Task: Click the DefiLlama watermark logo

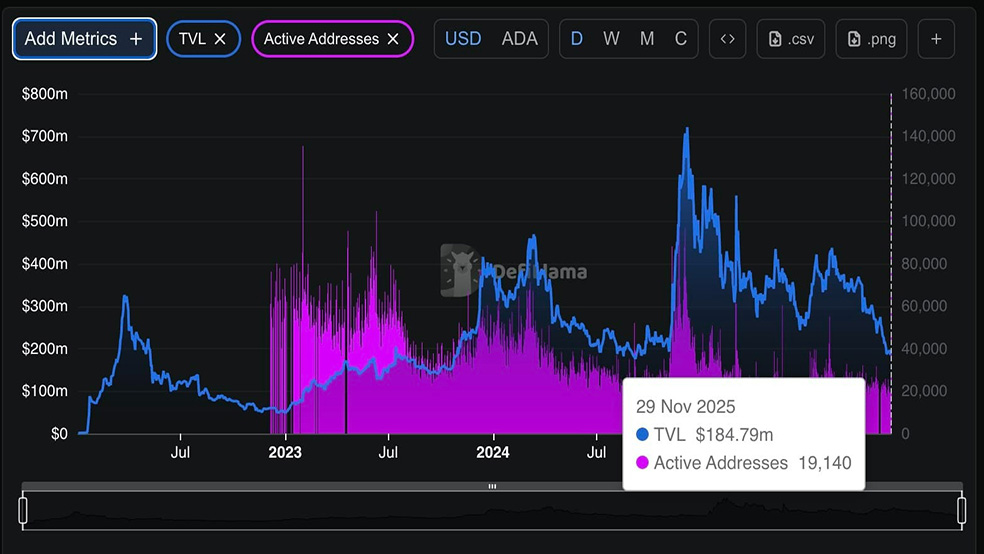Action: click(x=458, y=270)
